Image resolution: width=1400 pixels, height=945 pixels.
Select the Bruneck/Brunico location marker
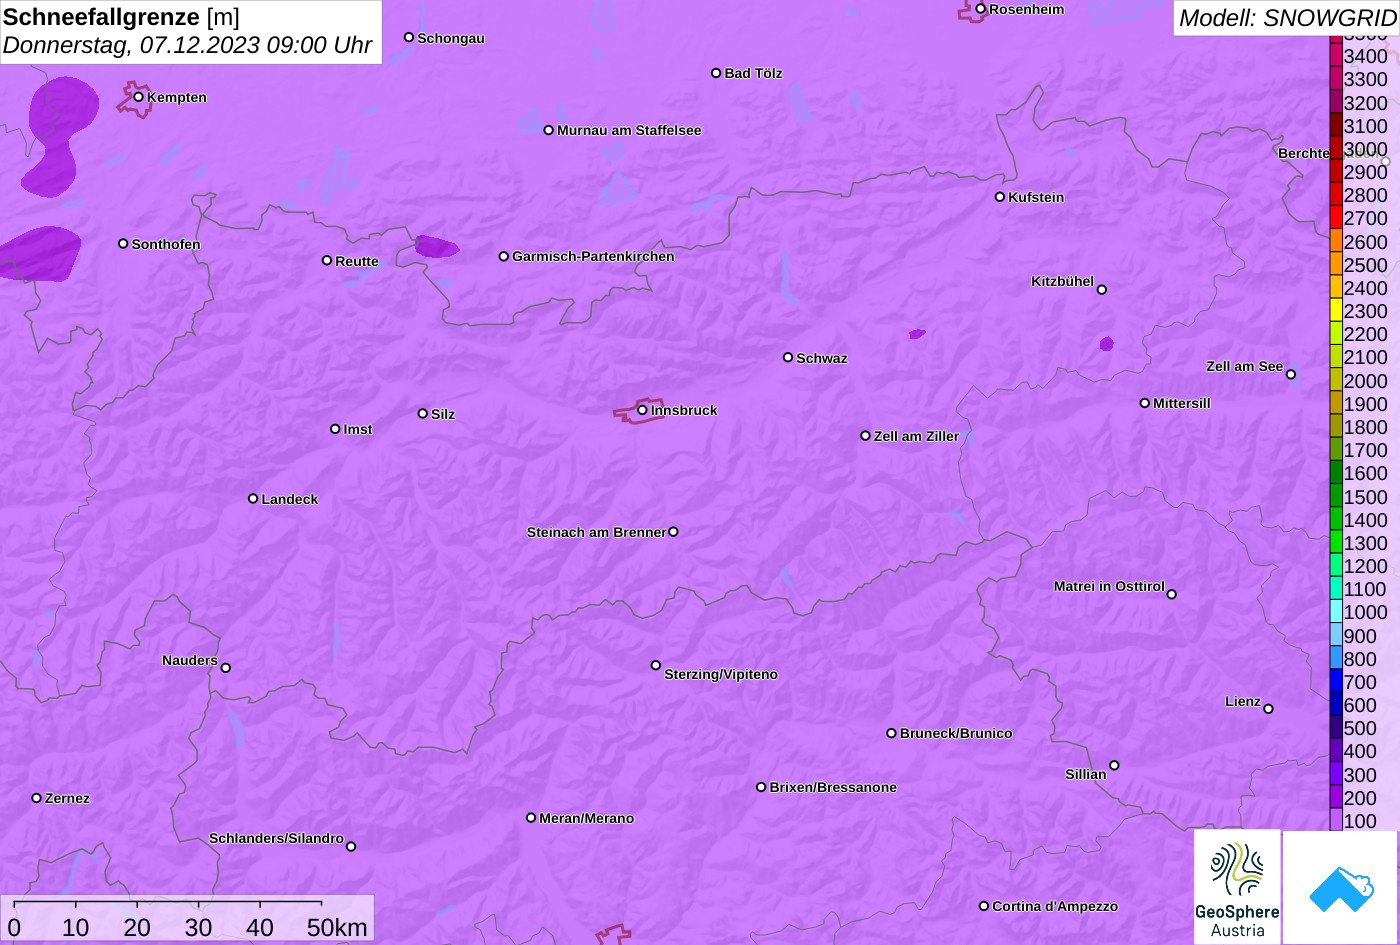tap(892, 733)
